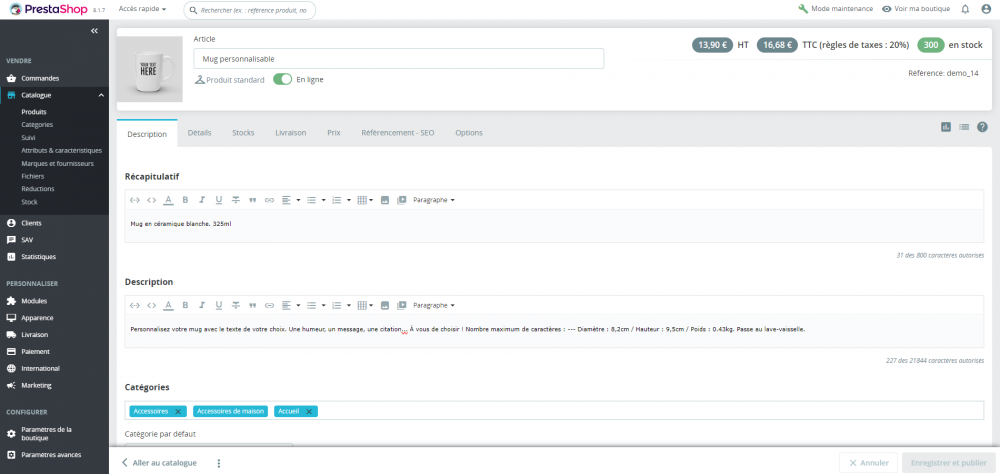Click insert link icon in Description toolbar
This screenshot has height=474, width=1000.
click(269, 305)
